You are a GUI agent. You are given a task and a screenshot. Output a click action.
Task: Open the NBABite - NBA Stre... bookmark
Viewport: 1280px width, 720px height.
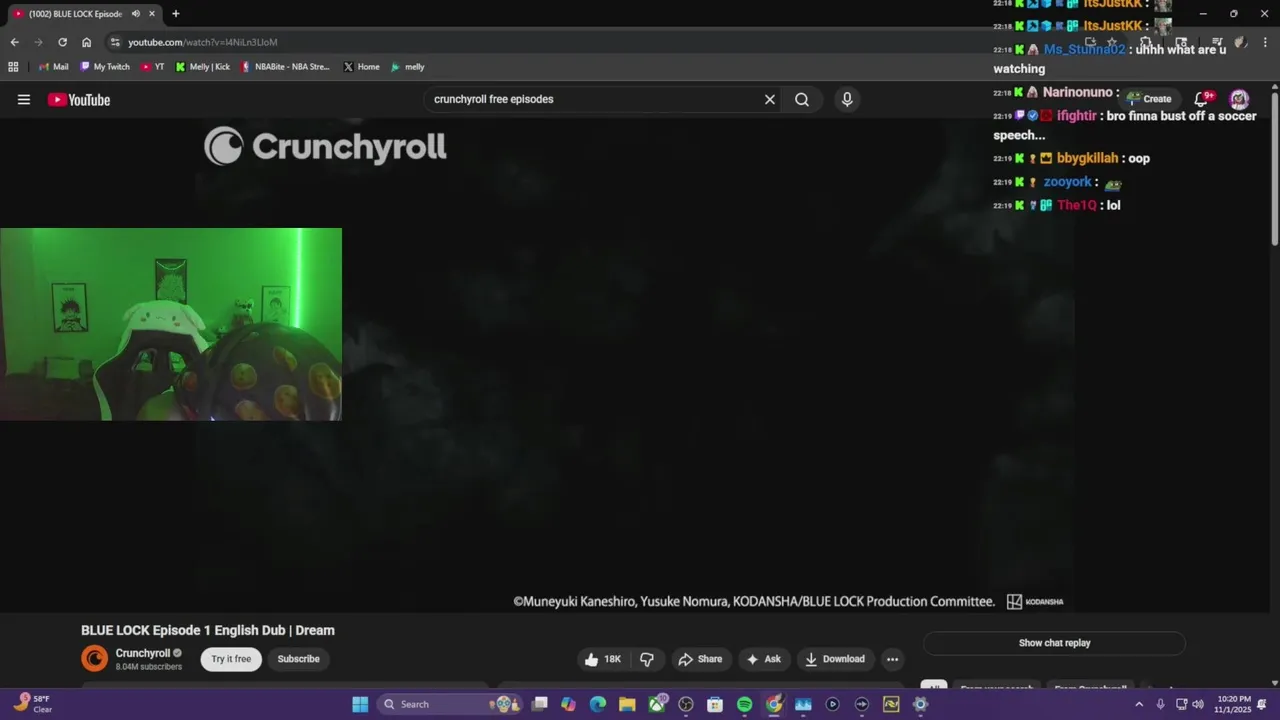click(x=285, y=67)
